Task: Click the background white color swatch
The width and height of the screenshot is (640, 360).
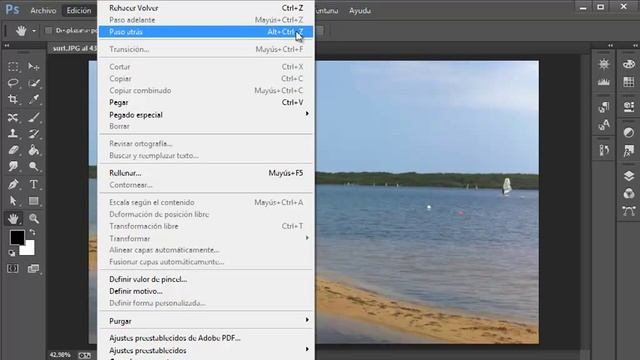Action: pyautogui.click(x=28, y=249)
